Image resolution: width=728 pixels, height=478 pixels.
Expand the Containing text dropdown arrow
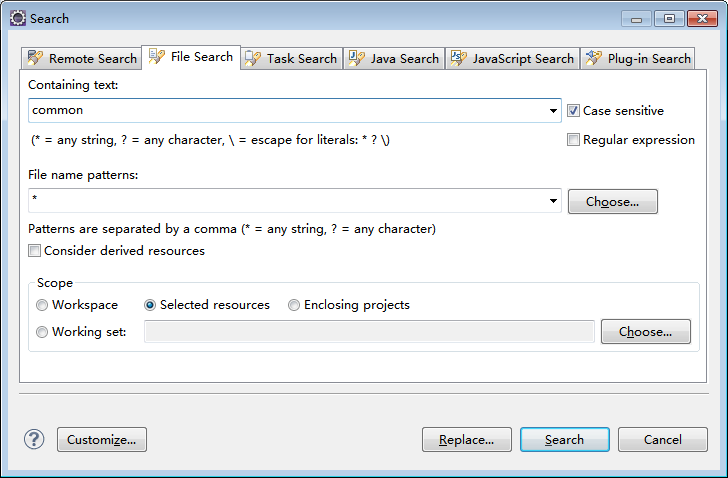(x=554, y=111)
